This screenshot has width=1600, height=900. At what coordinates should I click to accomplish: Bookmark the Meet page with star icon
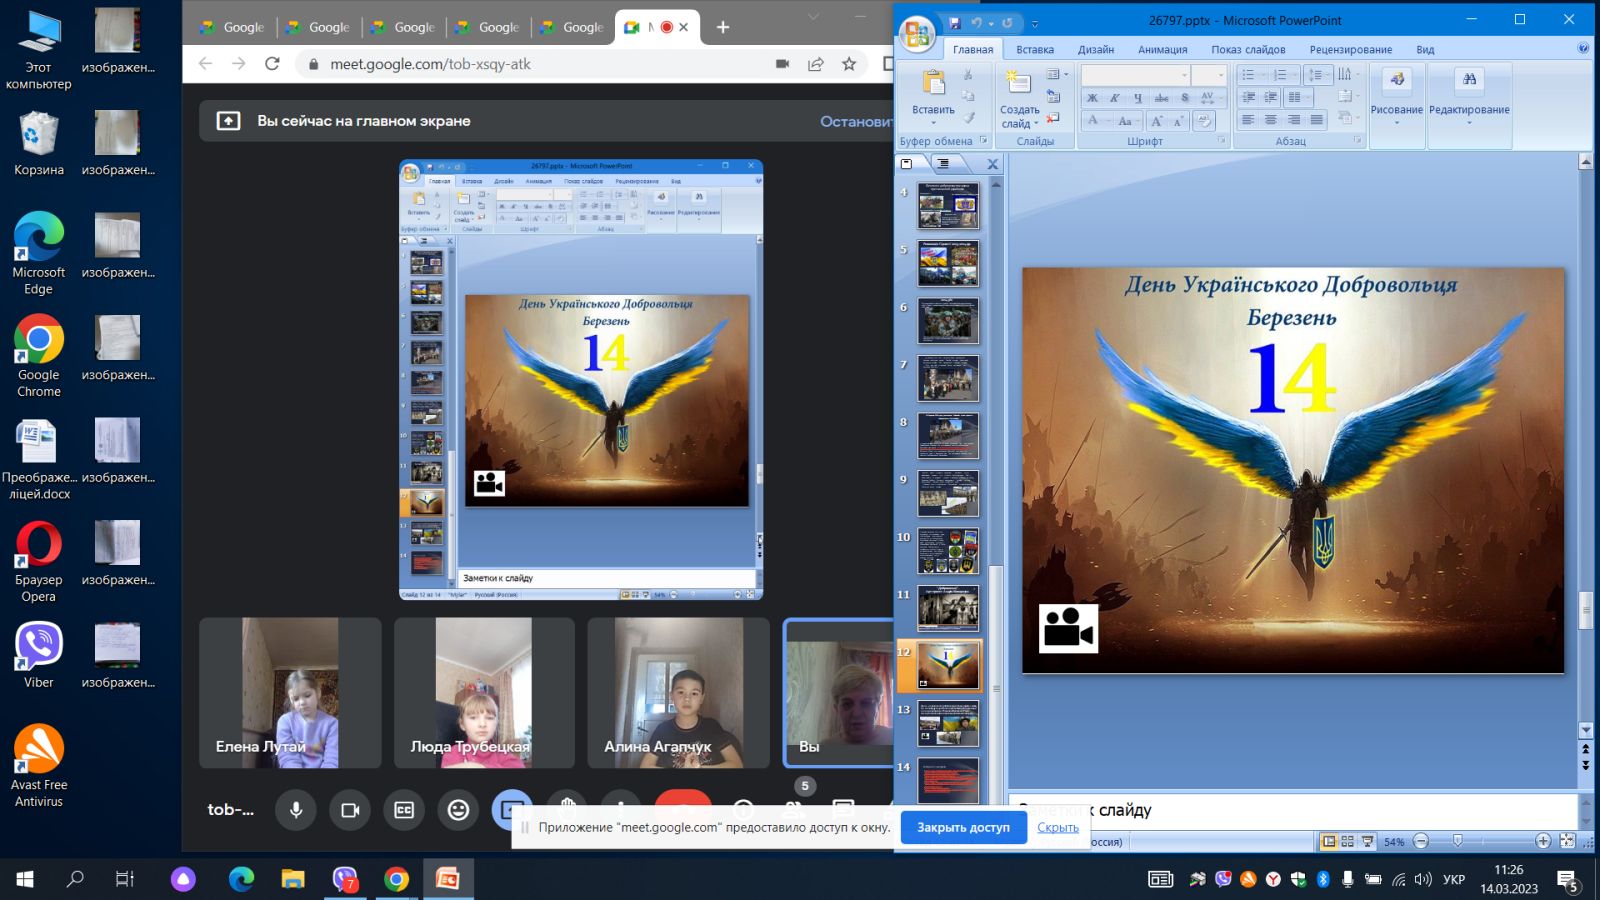click(x=849, y=64)
